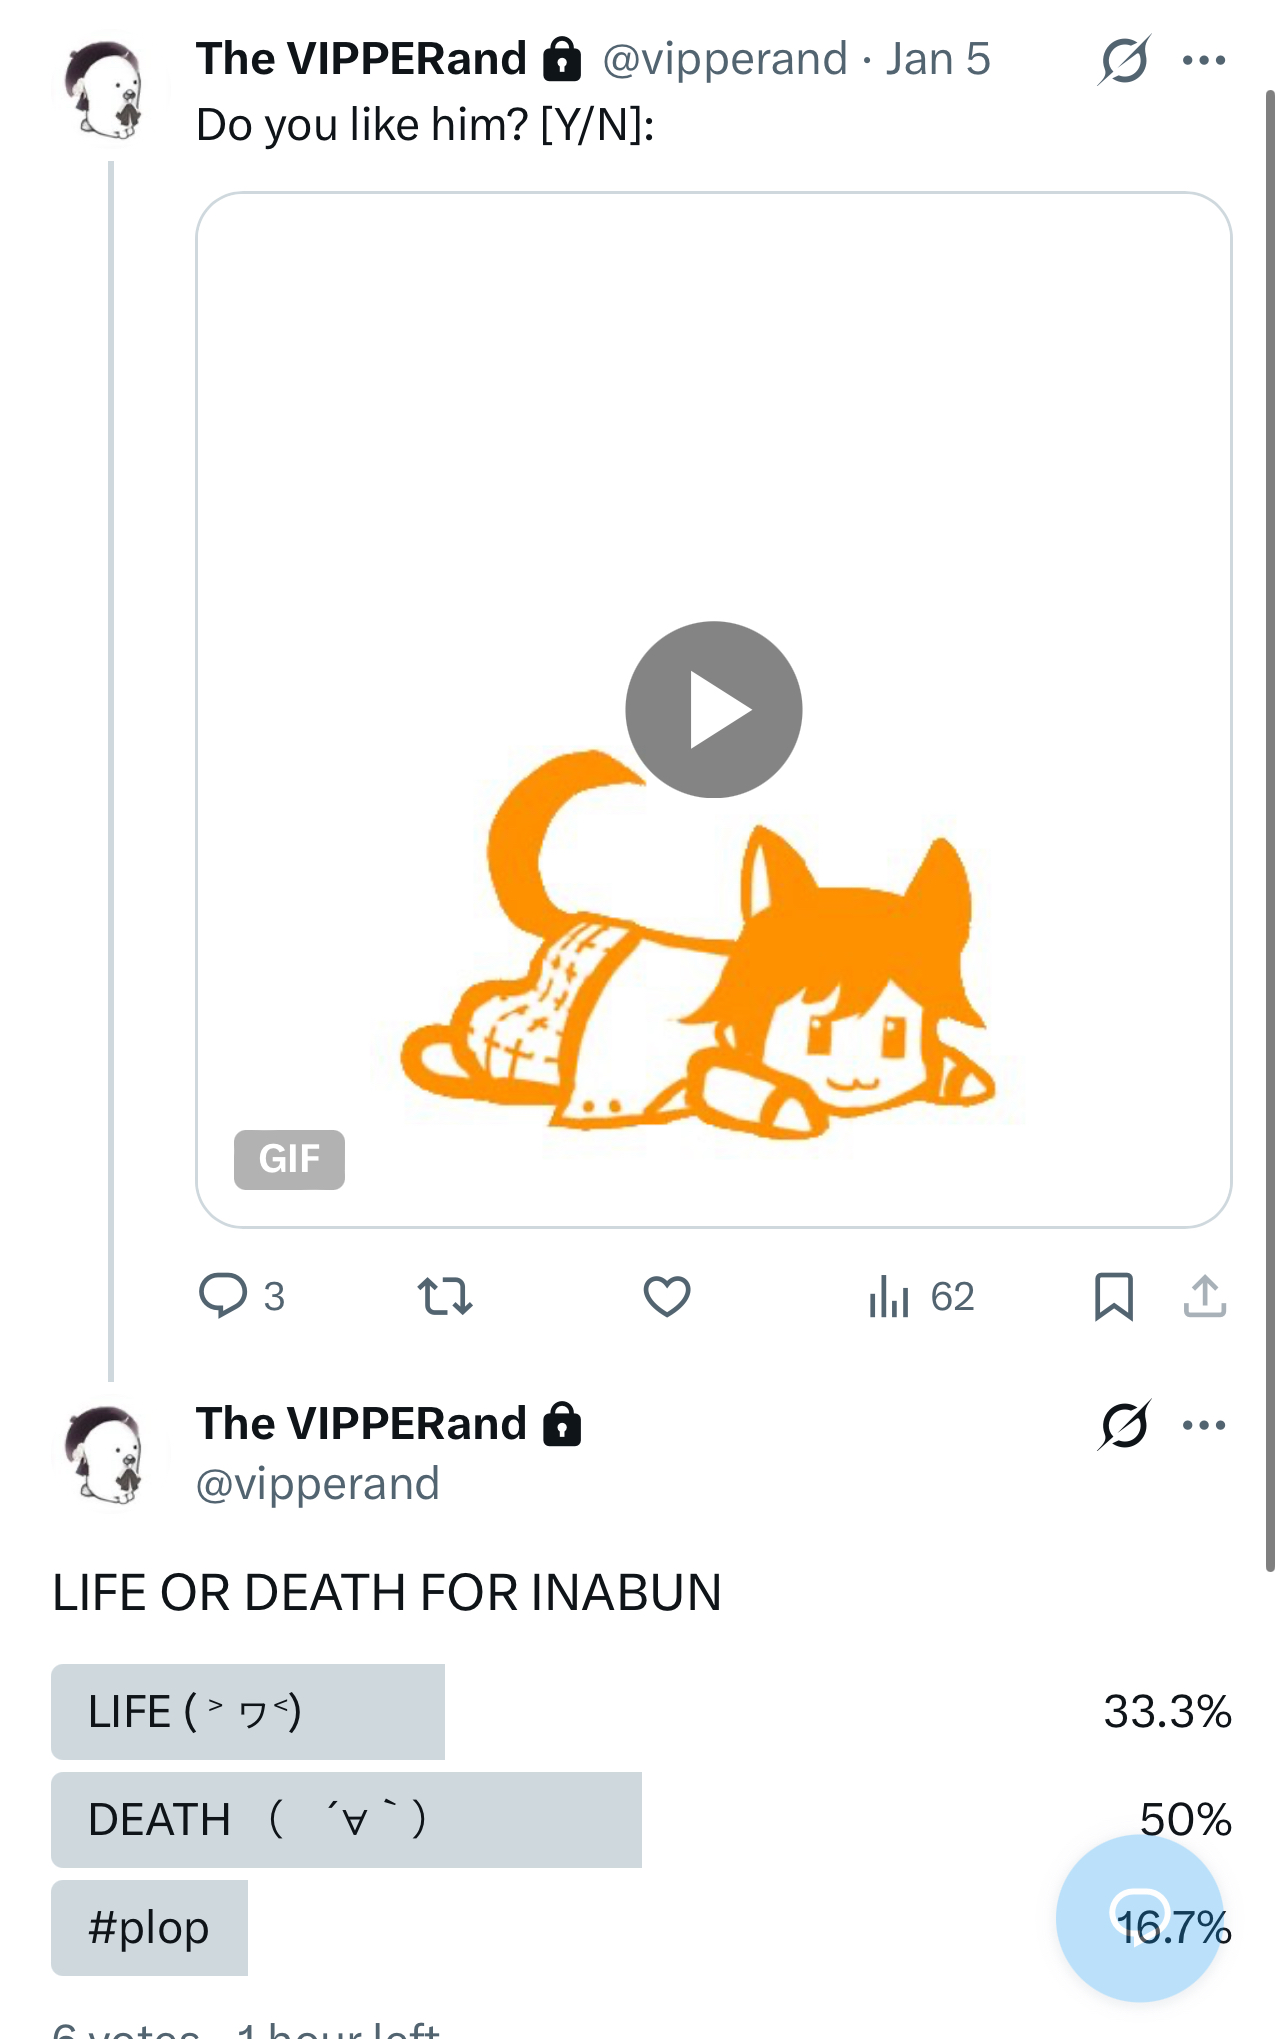Click The VIPPERand name on the Jan 5 tweet
The width and height of the screenshot is (1284, 2039).
click(x=361, y=59)
